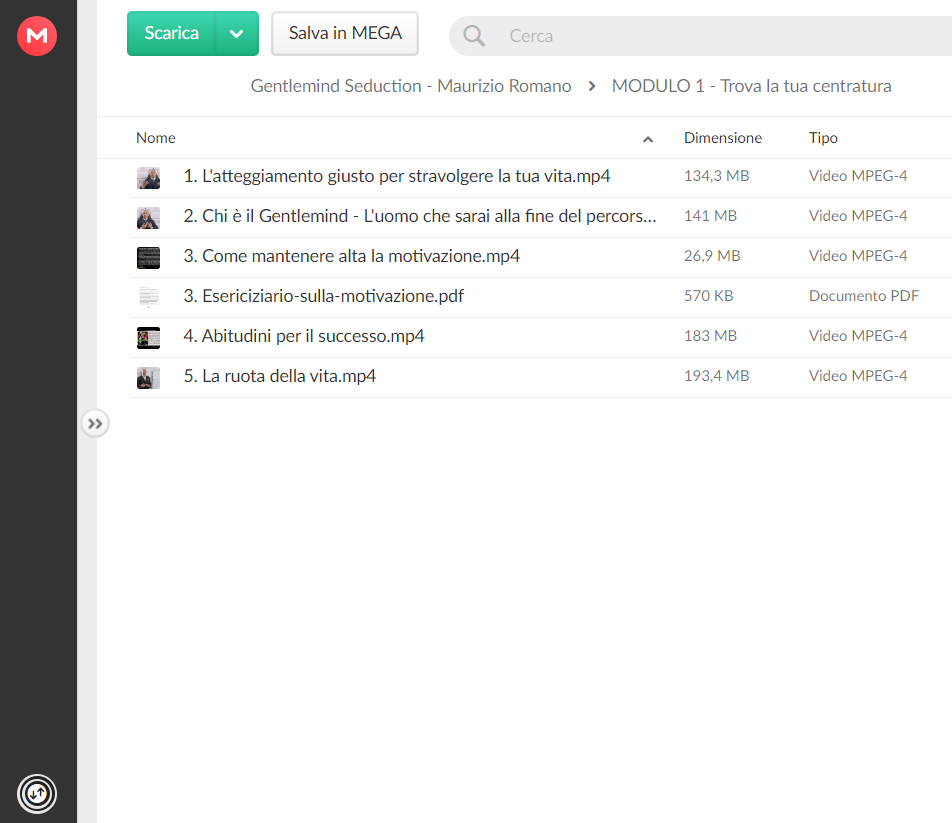Click the red MEGA logo icon
This screenshot has width=952, height=823.
(x=37, y=36)
